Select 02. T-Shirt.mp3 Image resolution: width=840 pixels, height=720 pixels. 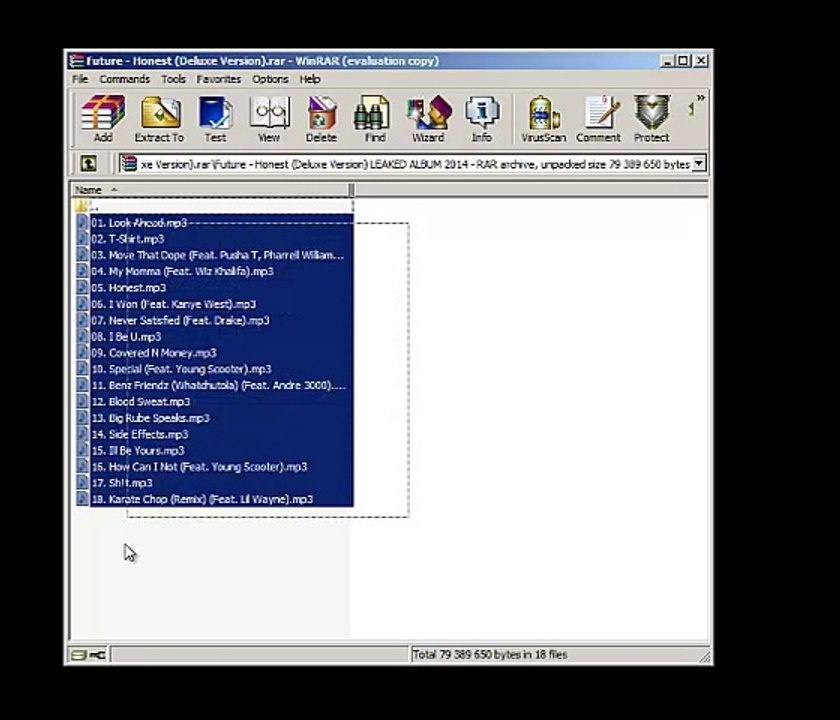pos(214,239)
